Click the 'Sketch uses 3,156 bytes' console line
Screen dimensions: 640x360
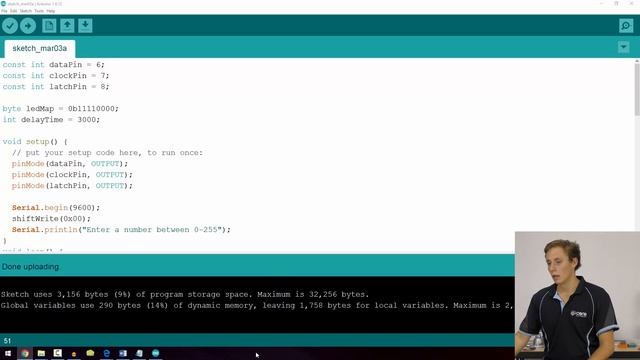(185, 294)
